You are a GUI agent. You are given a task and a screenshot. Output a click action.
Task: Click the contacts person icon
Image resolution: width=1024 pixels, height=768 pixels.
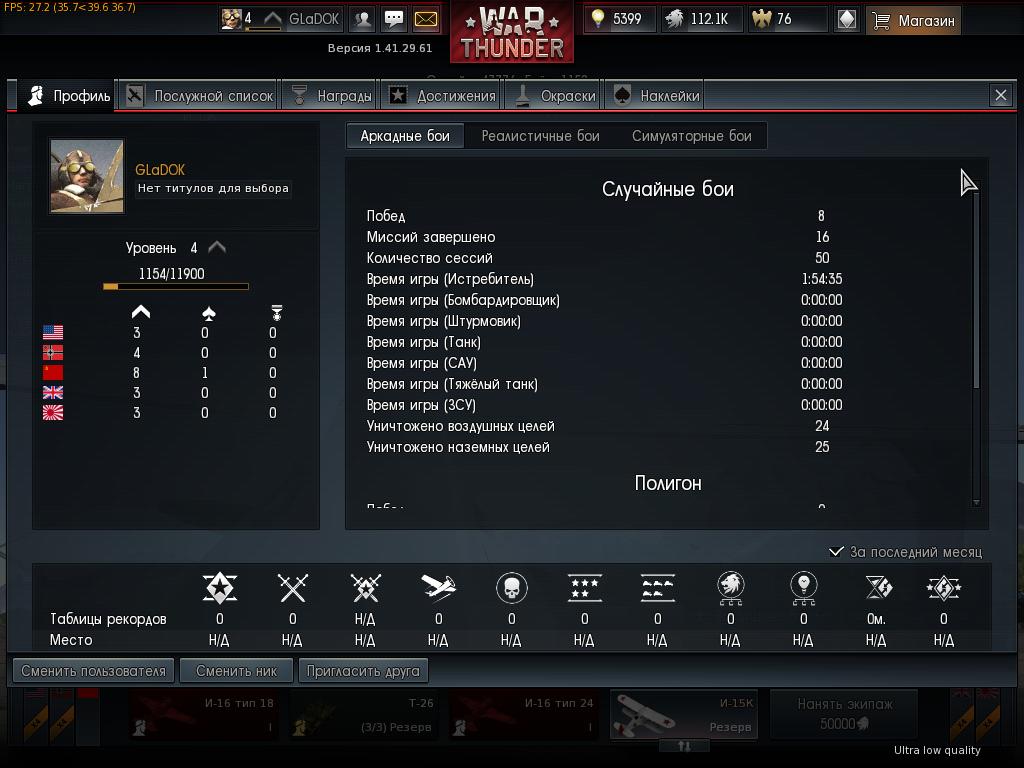(362, 19)
